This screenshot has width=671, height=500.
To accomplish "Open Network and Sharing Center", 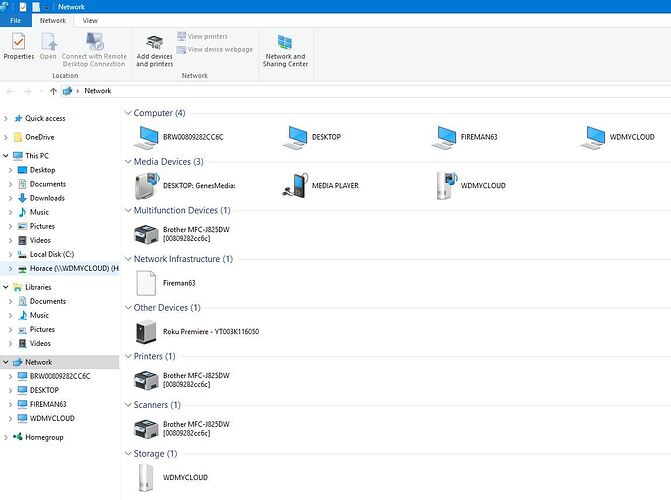I will 285,51.
